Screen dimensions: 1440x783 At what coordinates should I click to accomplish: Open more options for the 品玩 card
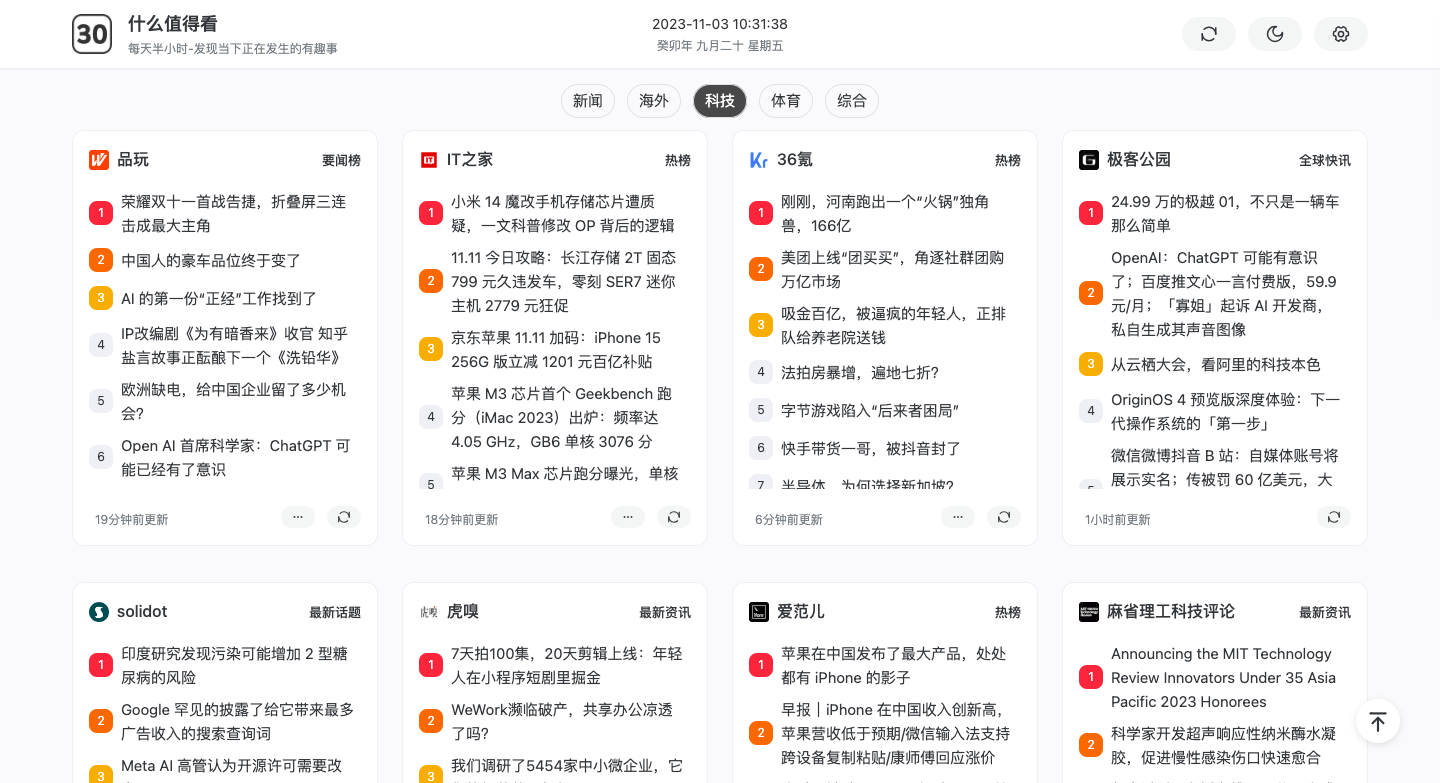(298, 516)
